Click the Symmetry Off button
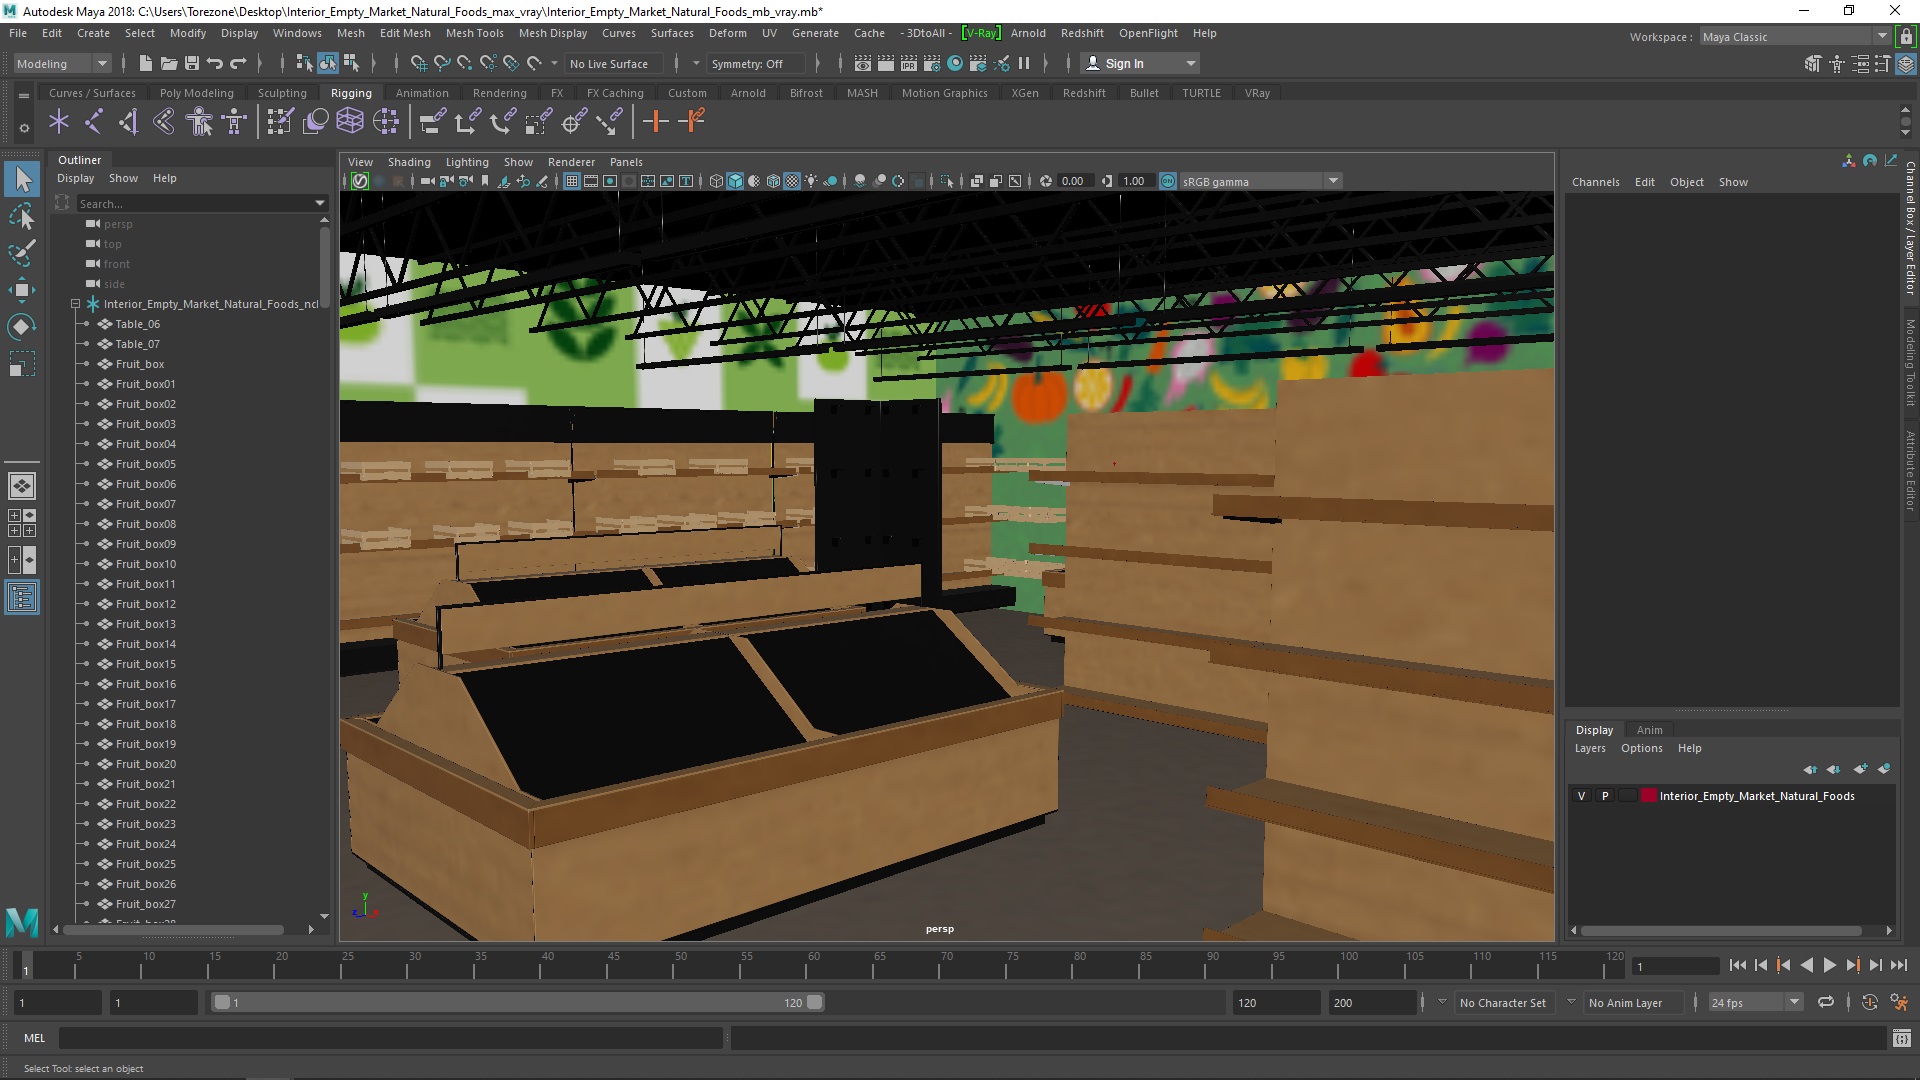Image resolution: width=1920 pixels, height=1080 pixels. pos(746,62)
